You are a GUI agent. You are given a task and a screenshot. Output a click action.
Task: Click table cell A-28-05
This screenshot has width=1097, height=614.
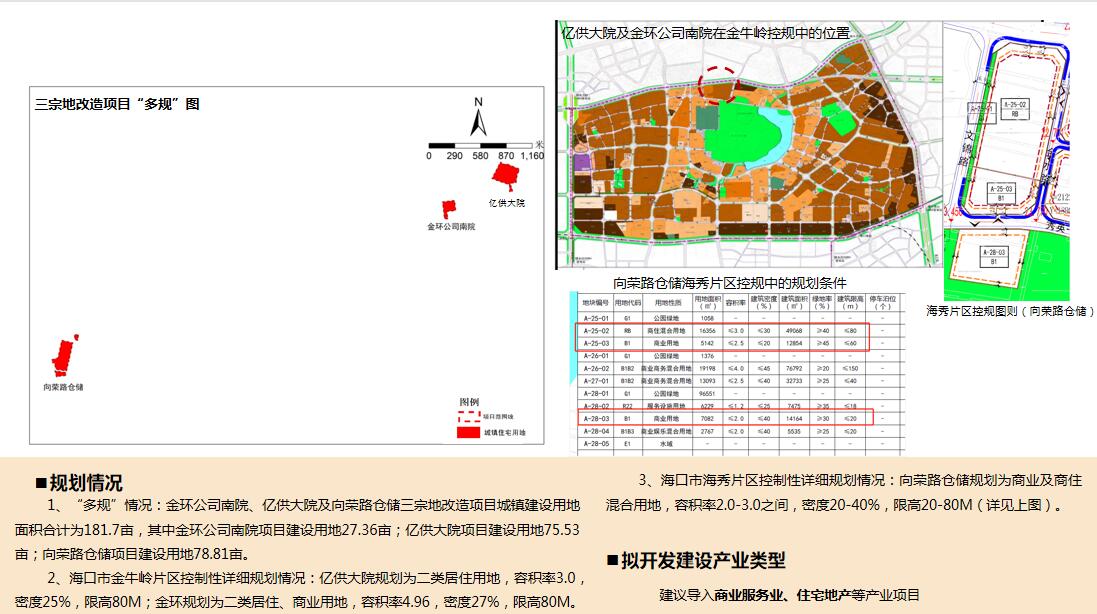point(596,444)
